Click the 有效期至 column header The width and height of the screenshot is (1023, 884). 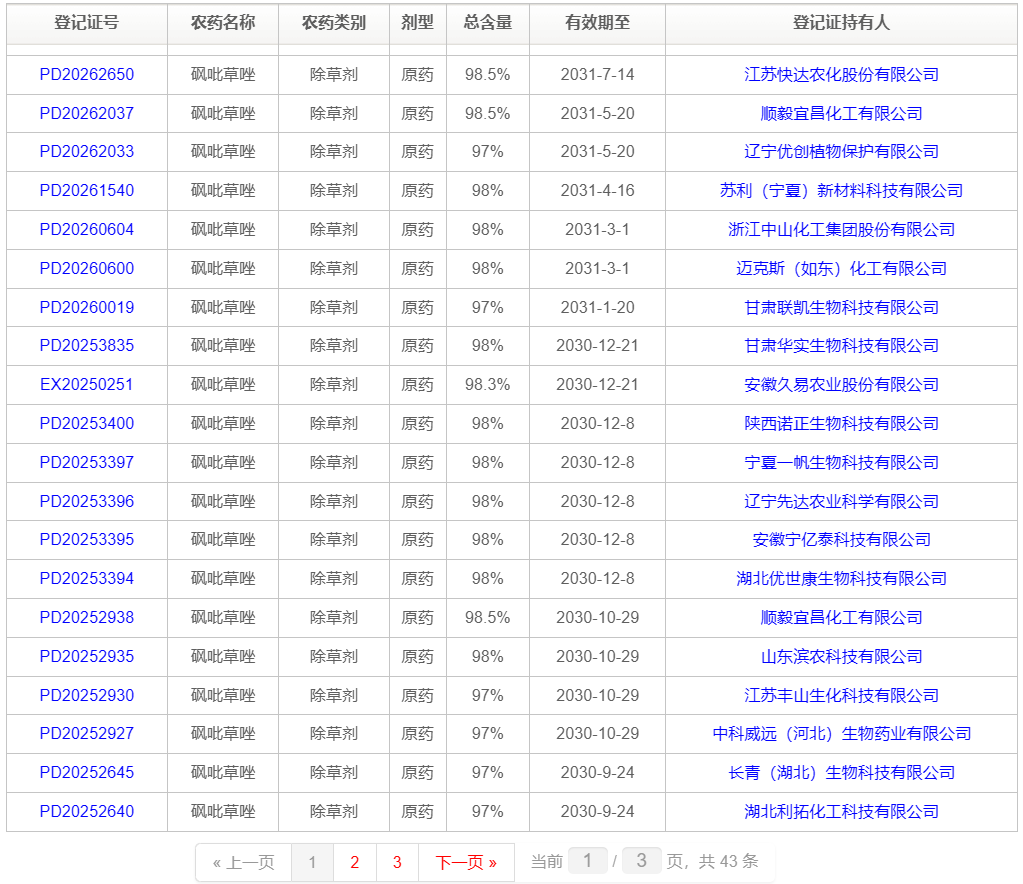point(598,23)
